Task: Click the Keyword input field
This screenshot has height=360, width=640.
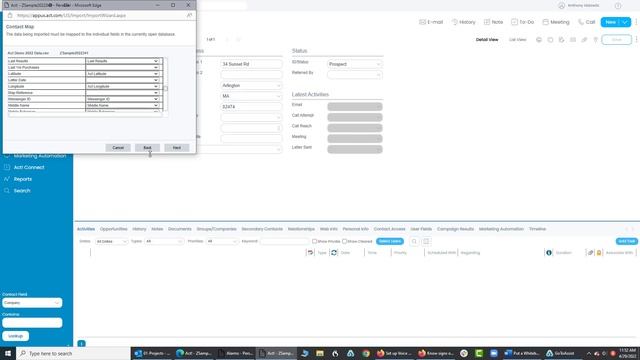Action: point(284,241)
